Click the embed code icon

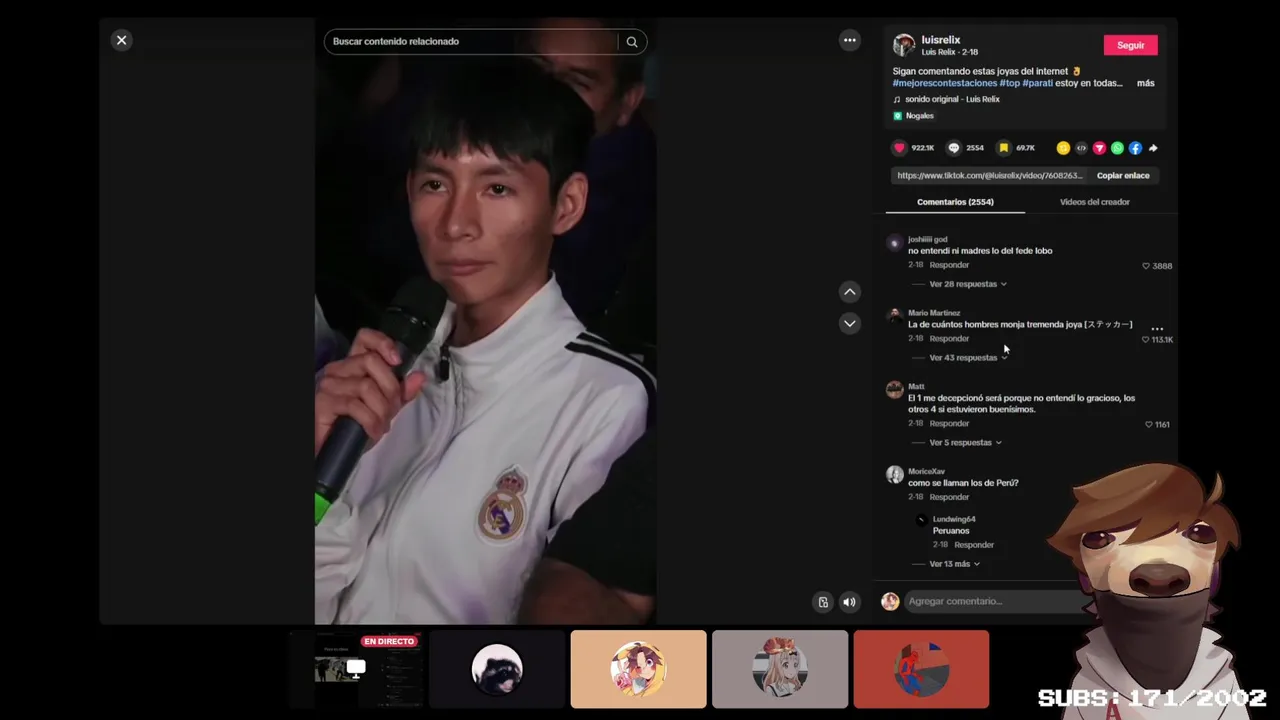click(x=1081, y=148)
